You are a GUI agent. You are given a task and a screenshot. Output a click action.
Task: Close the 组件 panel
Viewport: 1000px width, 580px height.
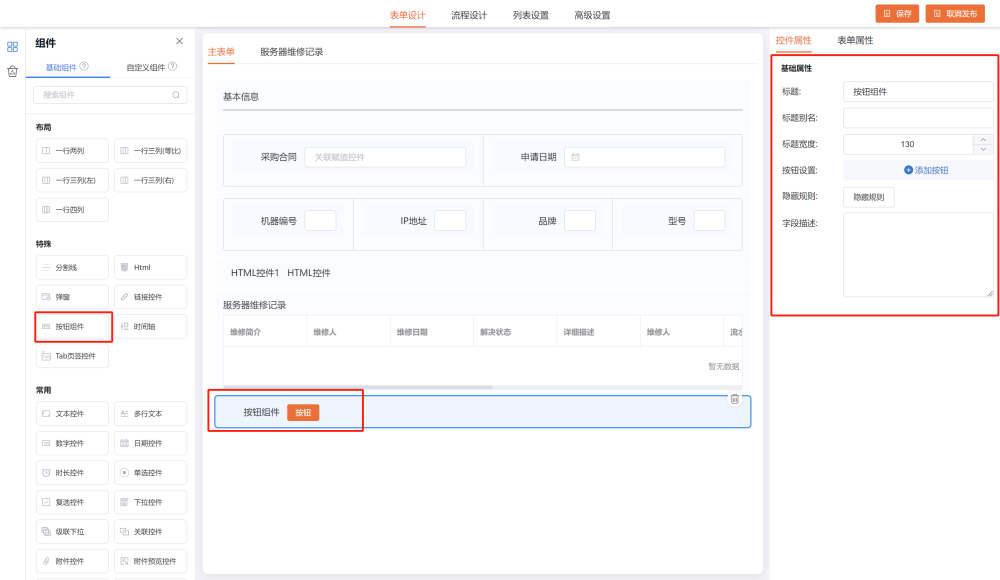180,42
